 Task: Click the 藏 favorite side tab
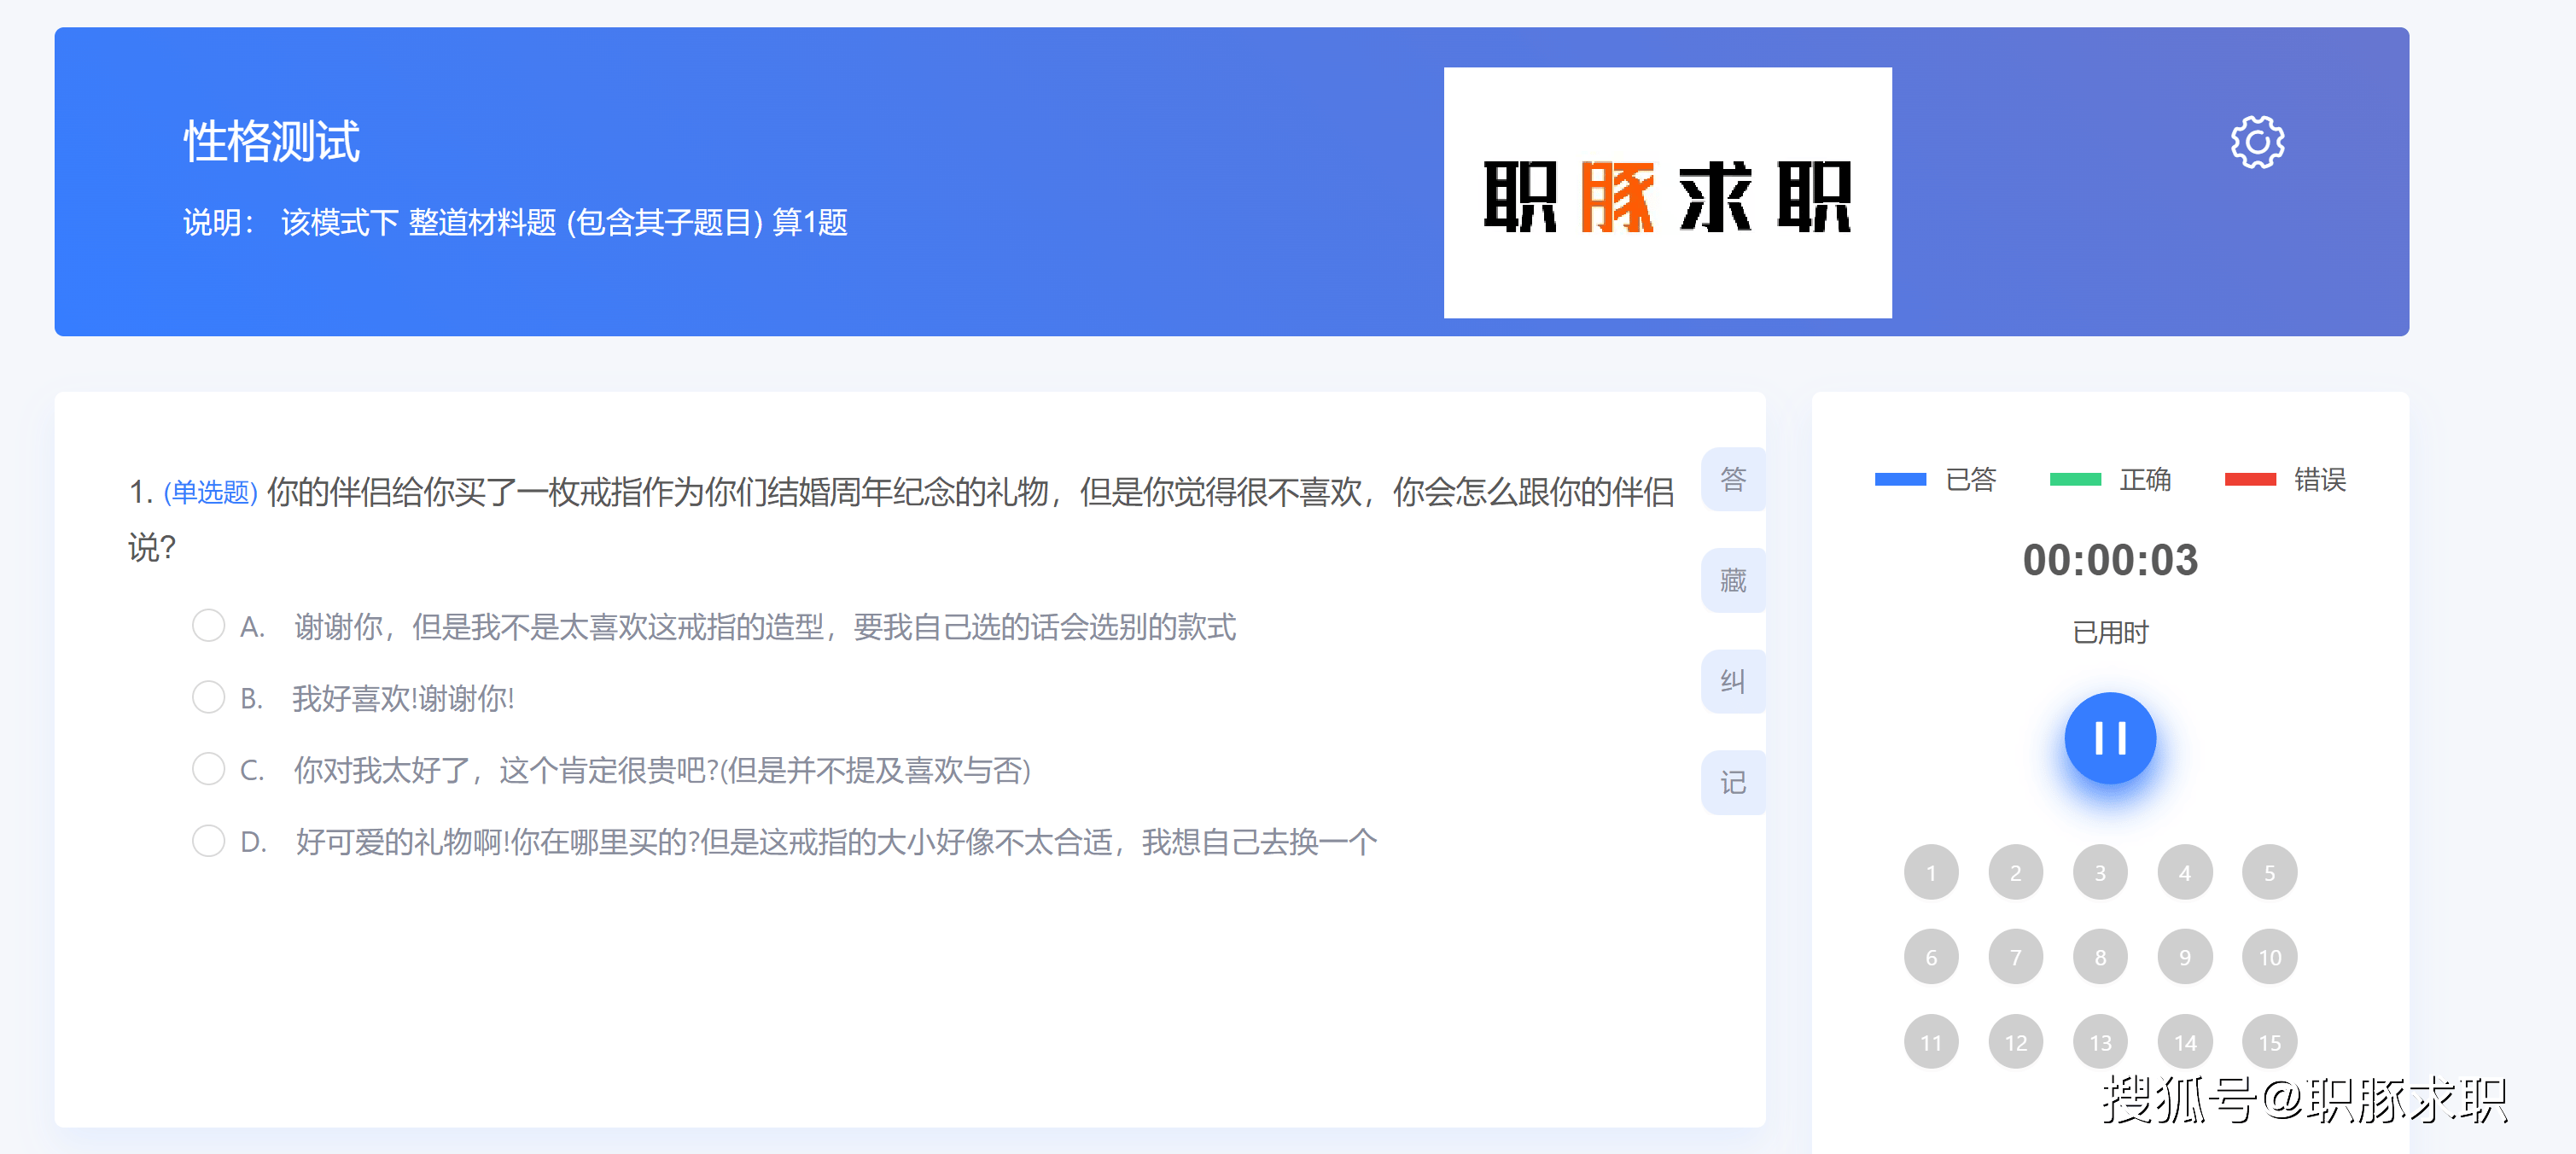coord(1732,580)
